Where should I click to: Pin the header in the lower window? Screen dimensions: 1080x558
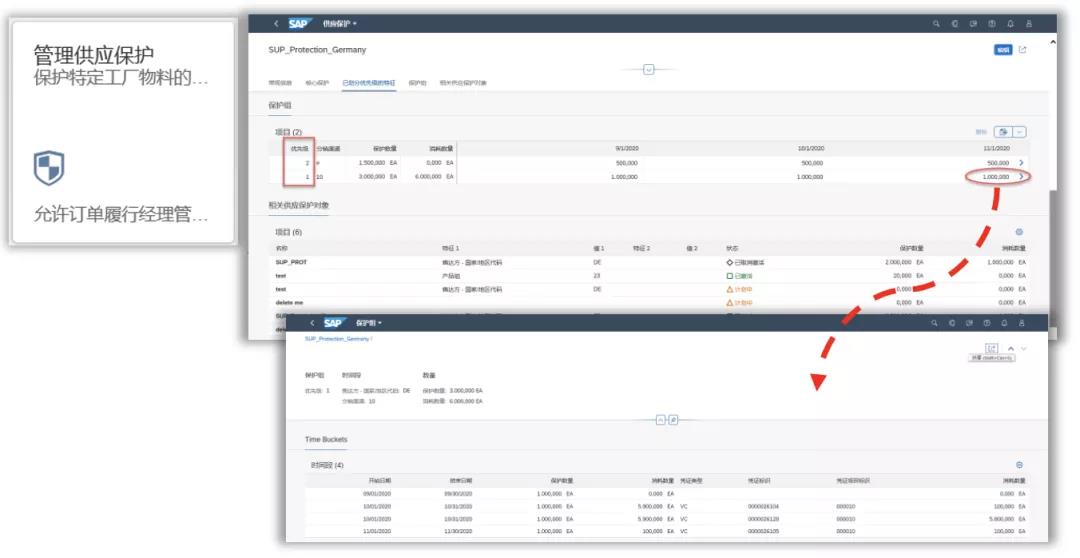pos(674,420)
